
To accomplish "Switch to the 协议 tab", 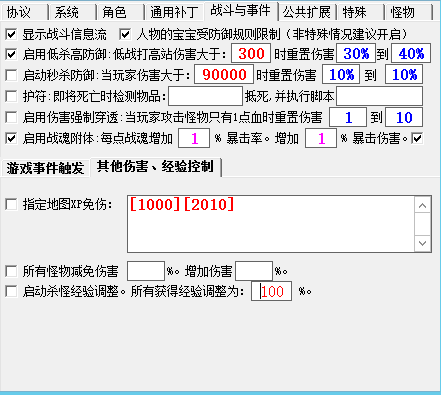I will point(24,13).
